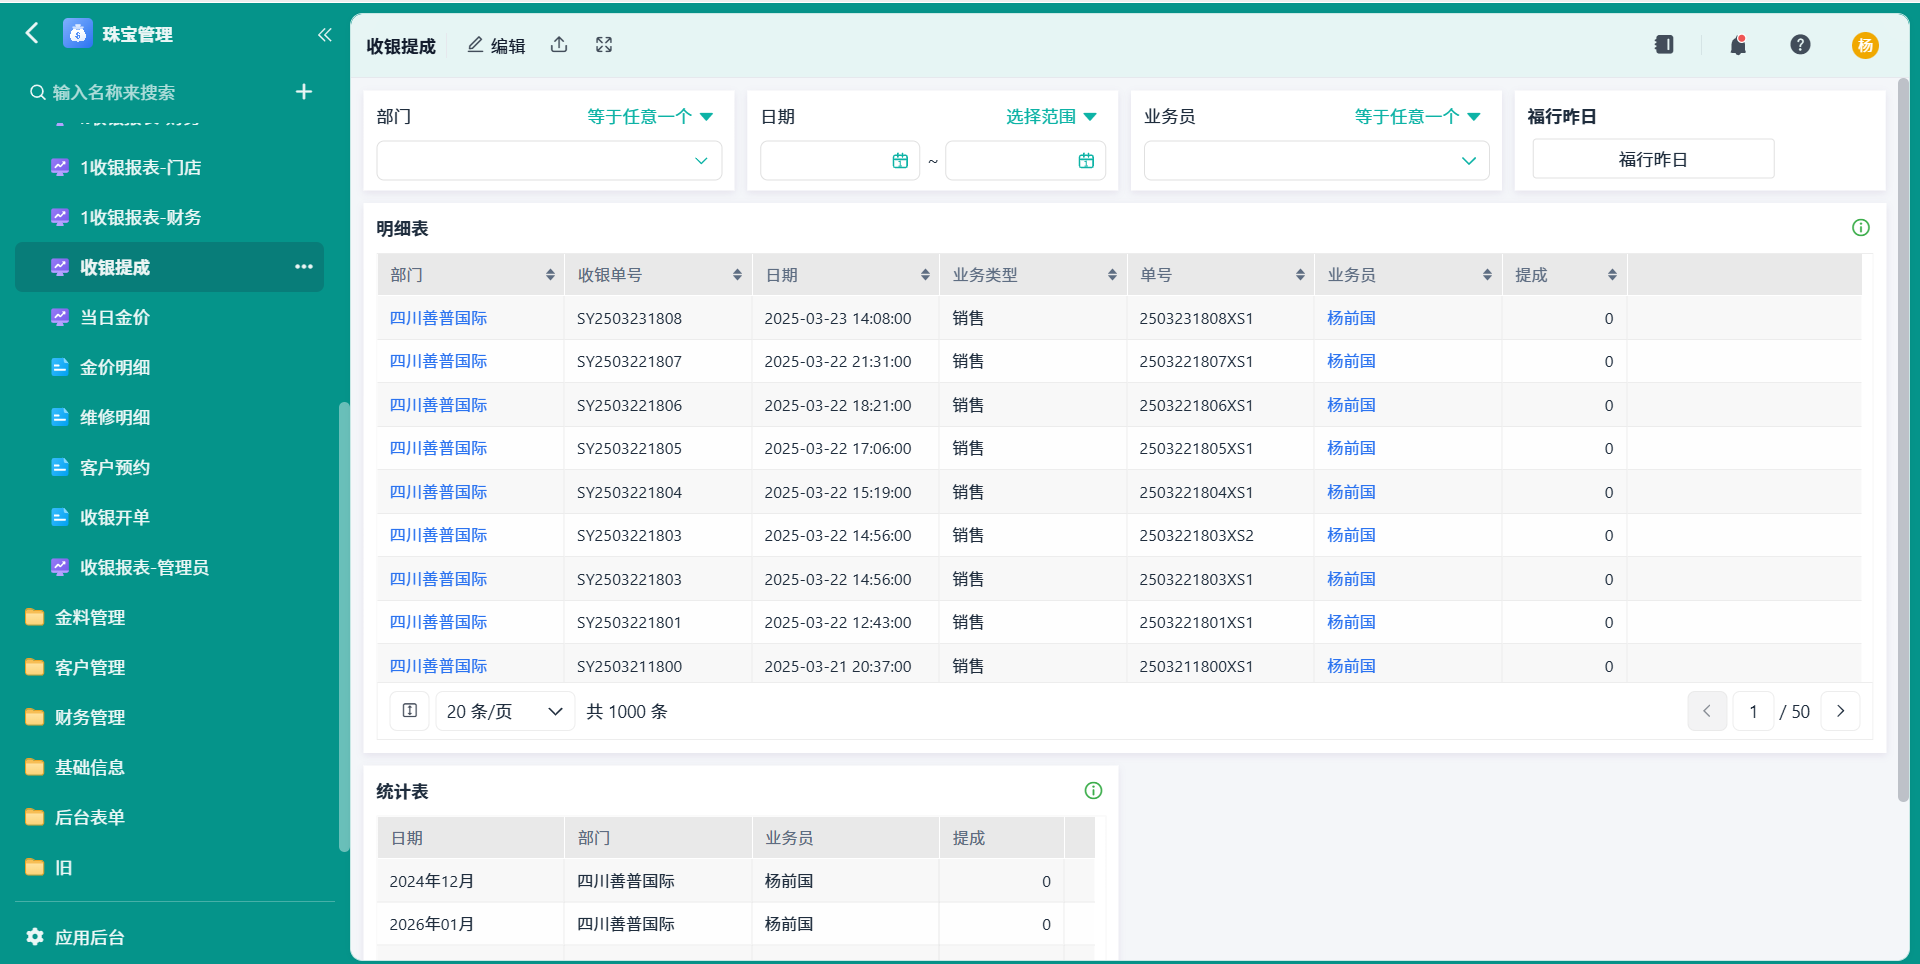This screenshot has width=1920, height=964.
Task: Click the plus icon to add new item
Action: (304, 92)
